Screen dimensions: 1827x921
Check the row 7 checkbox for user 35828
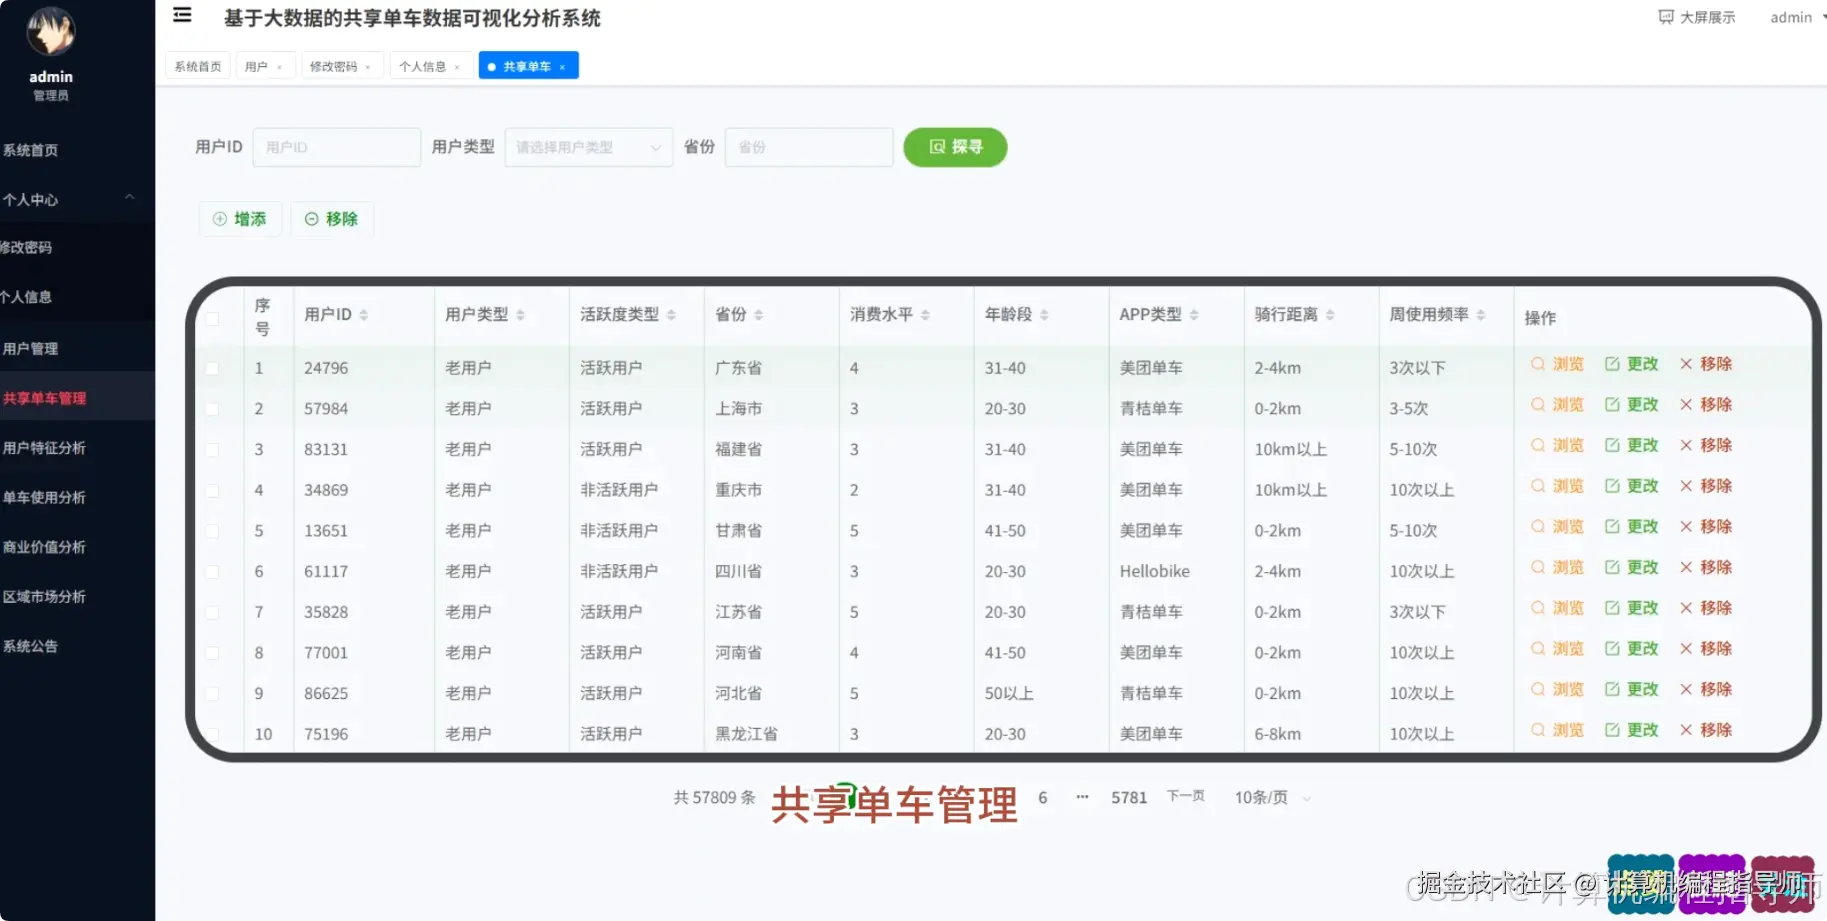[212, 612]
